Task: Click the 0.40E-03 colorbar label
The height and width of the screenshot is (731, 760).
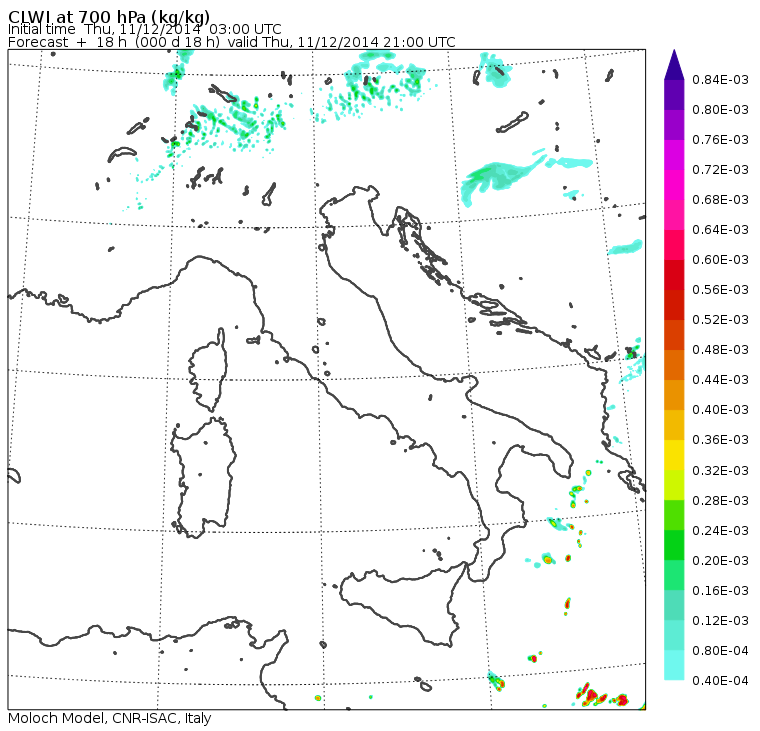Action: pyautogui.click(x=720, y=410)
